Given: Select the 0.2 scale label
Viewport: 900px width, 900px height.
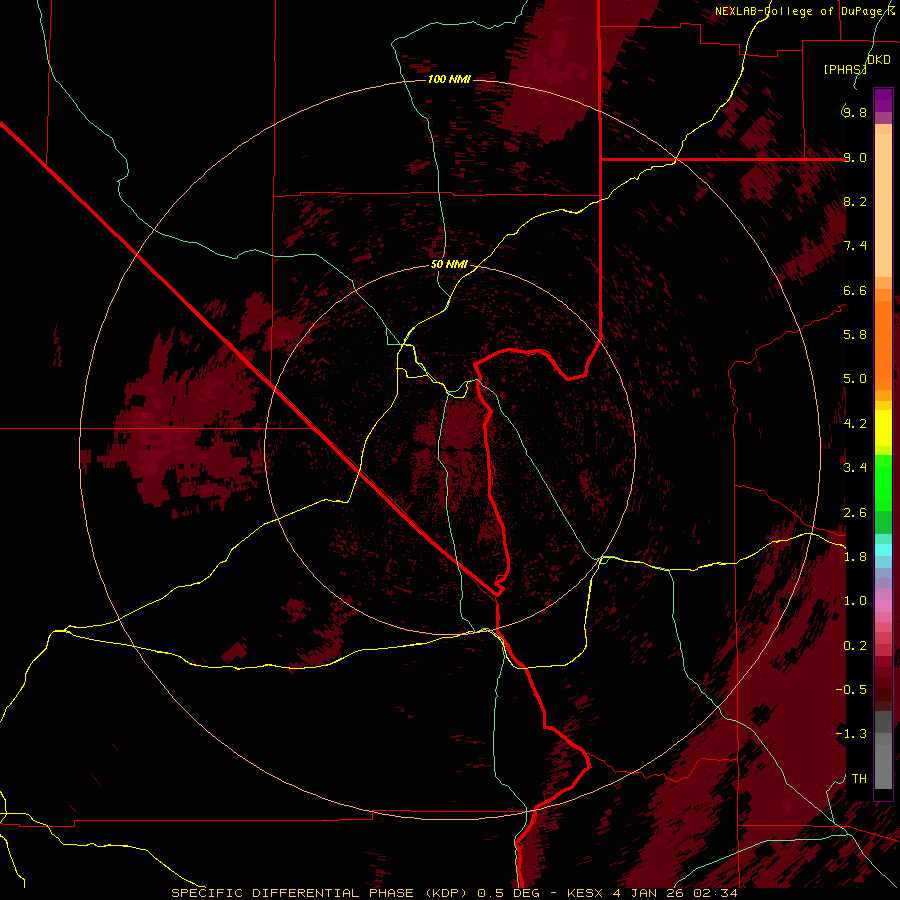Looking at the screenshot, I should coord(855,646).
